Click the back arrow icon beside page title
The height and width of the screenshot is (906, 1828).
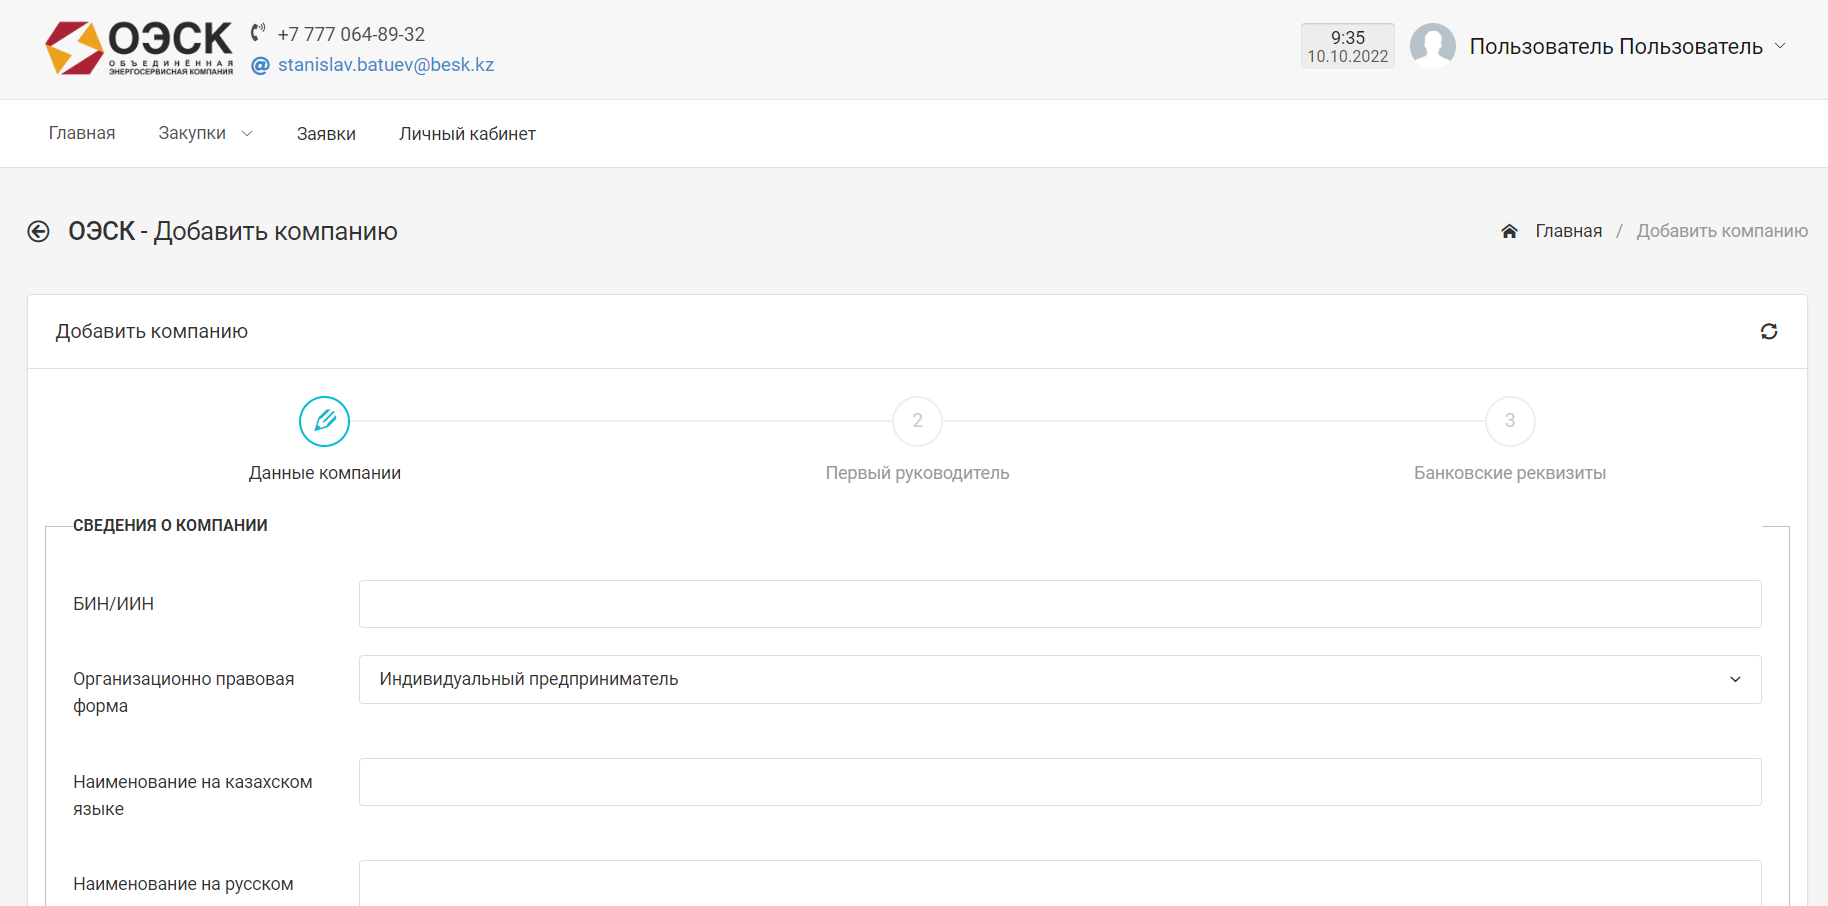[38, 232]
